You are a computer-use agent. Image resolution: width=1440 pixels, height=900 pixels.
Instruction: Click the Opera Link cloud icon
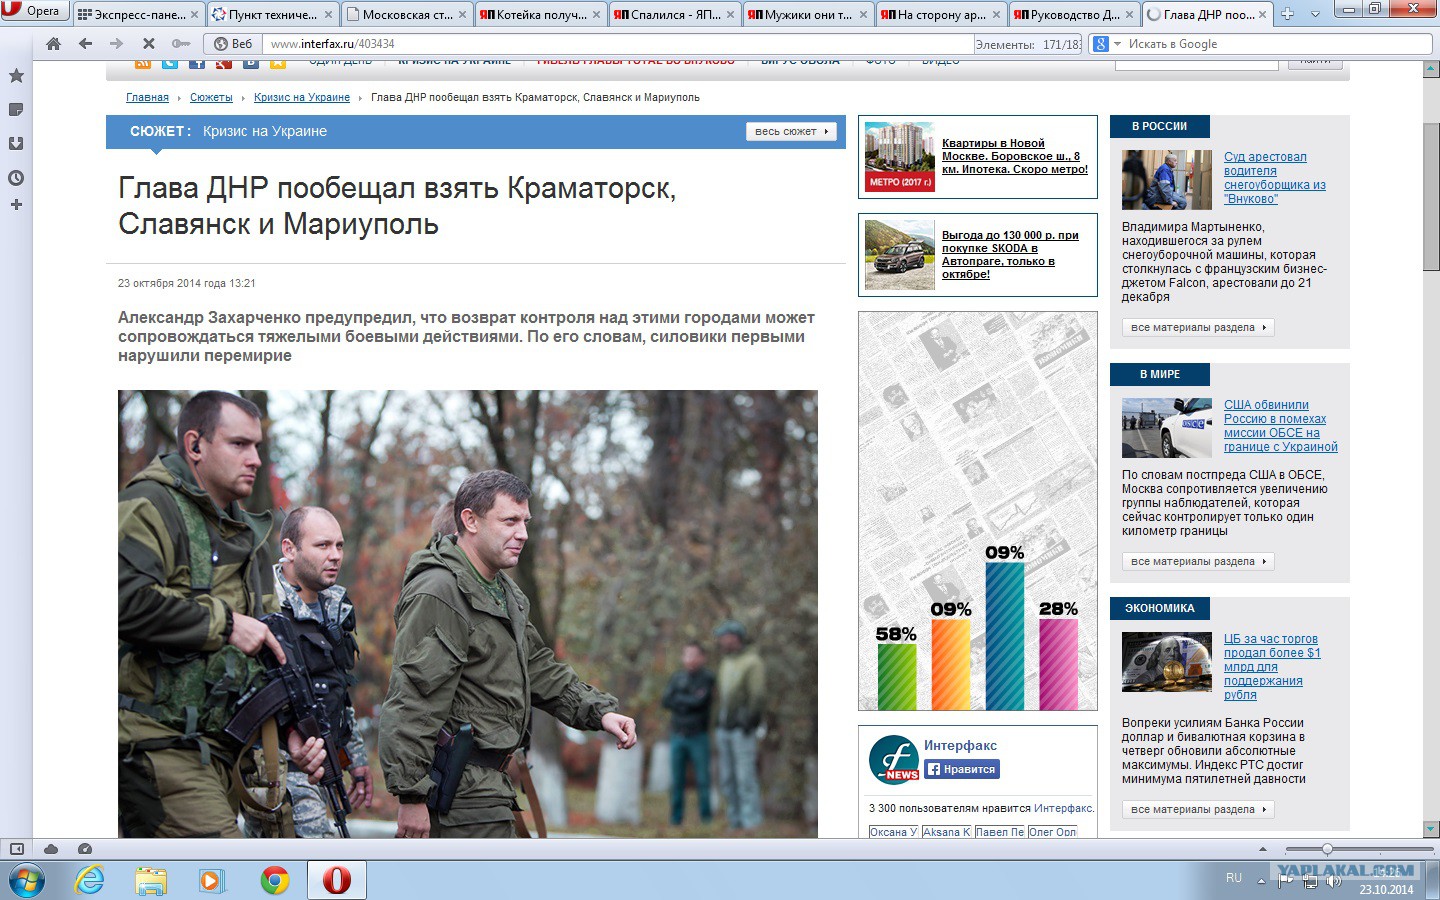pyautogui.click(x=50, y=849)
